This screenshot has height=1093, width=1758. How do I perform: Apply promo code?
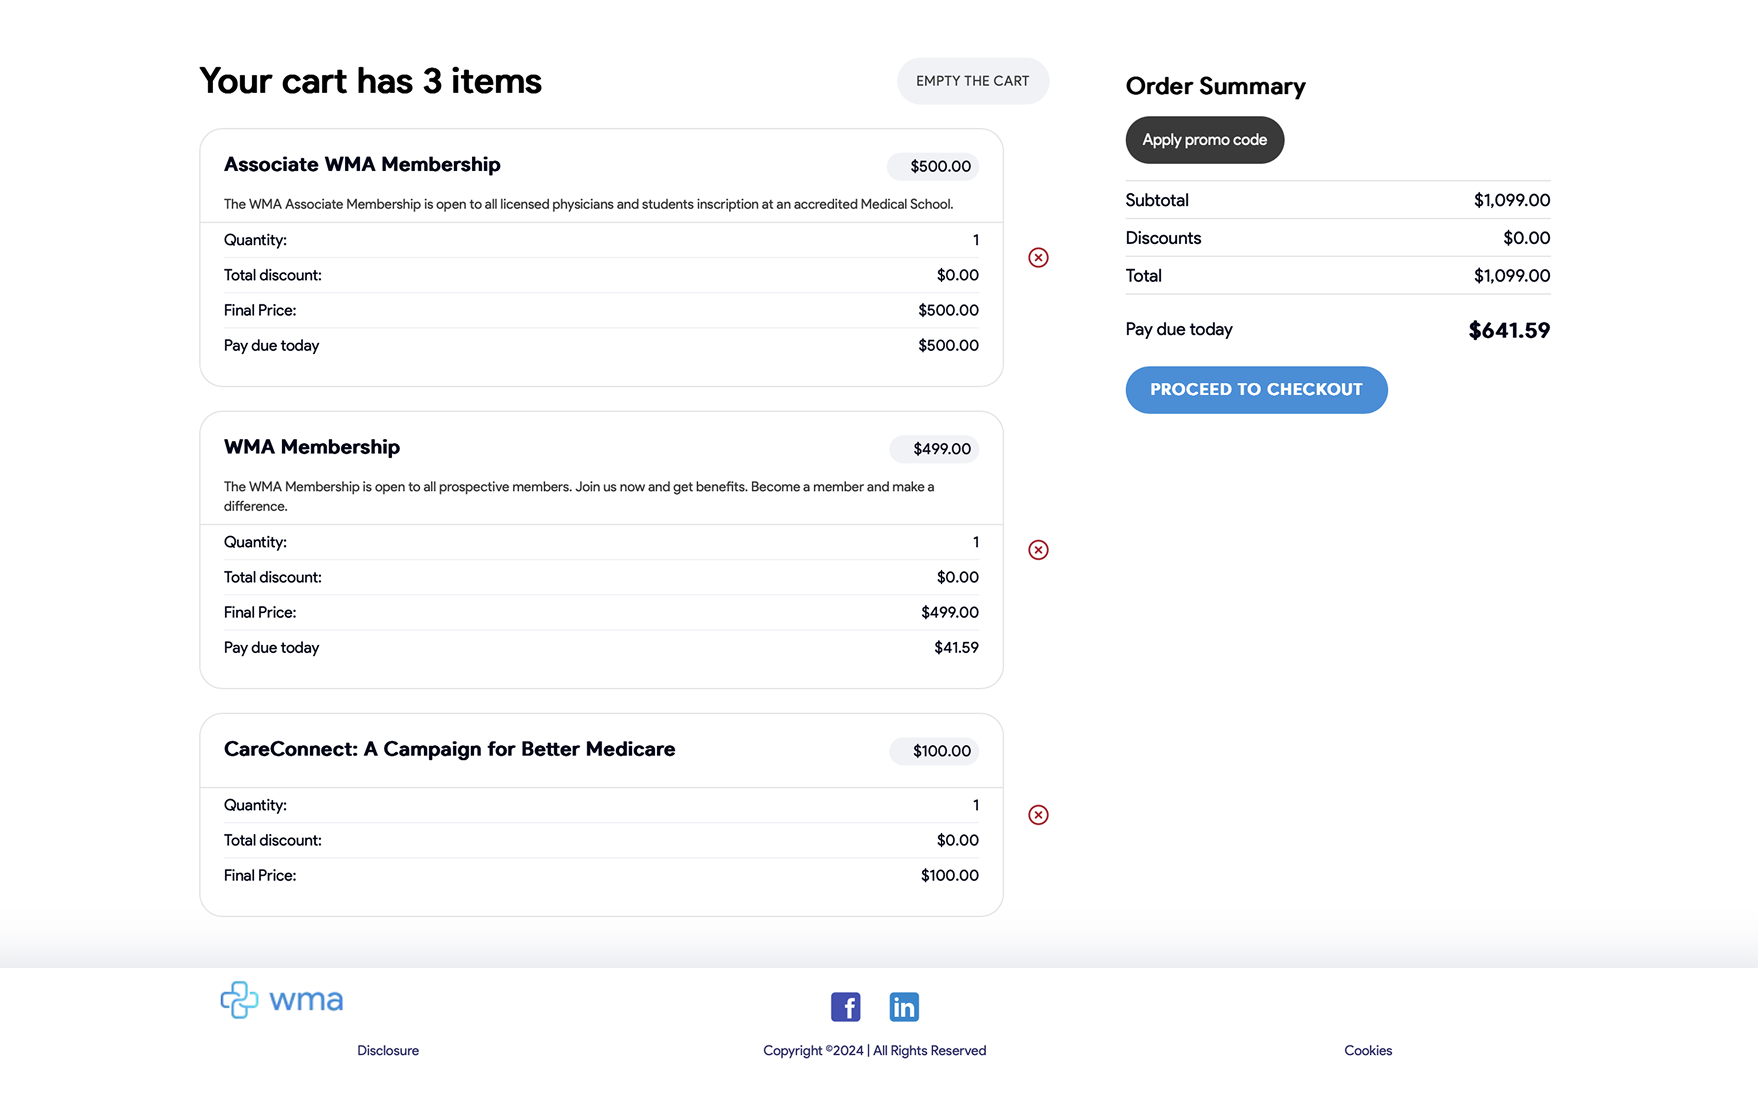[x=1204, y=140]
